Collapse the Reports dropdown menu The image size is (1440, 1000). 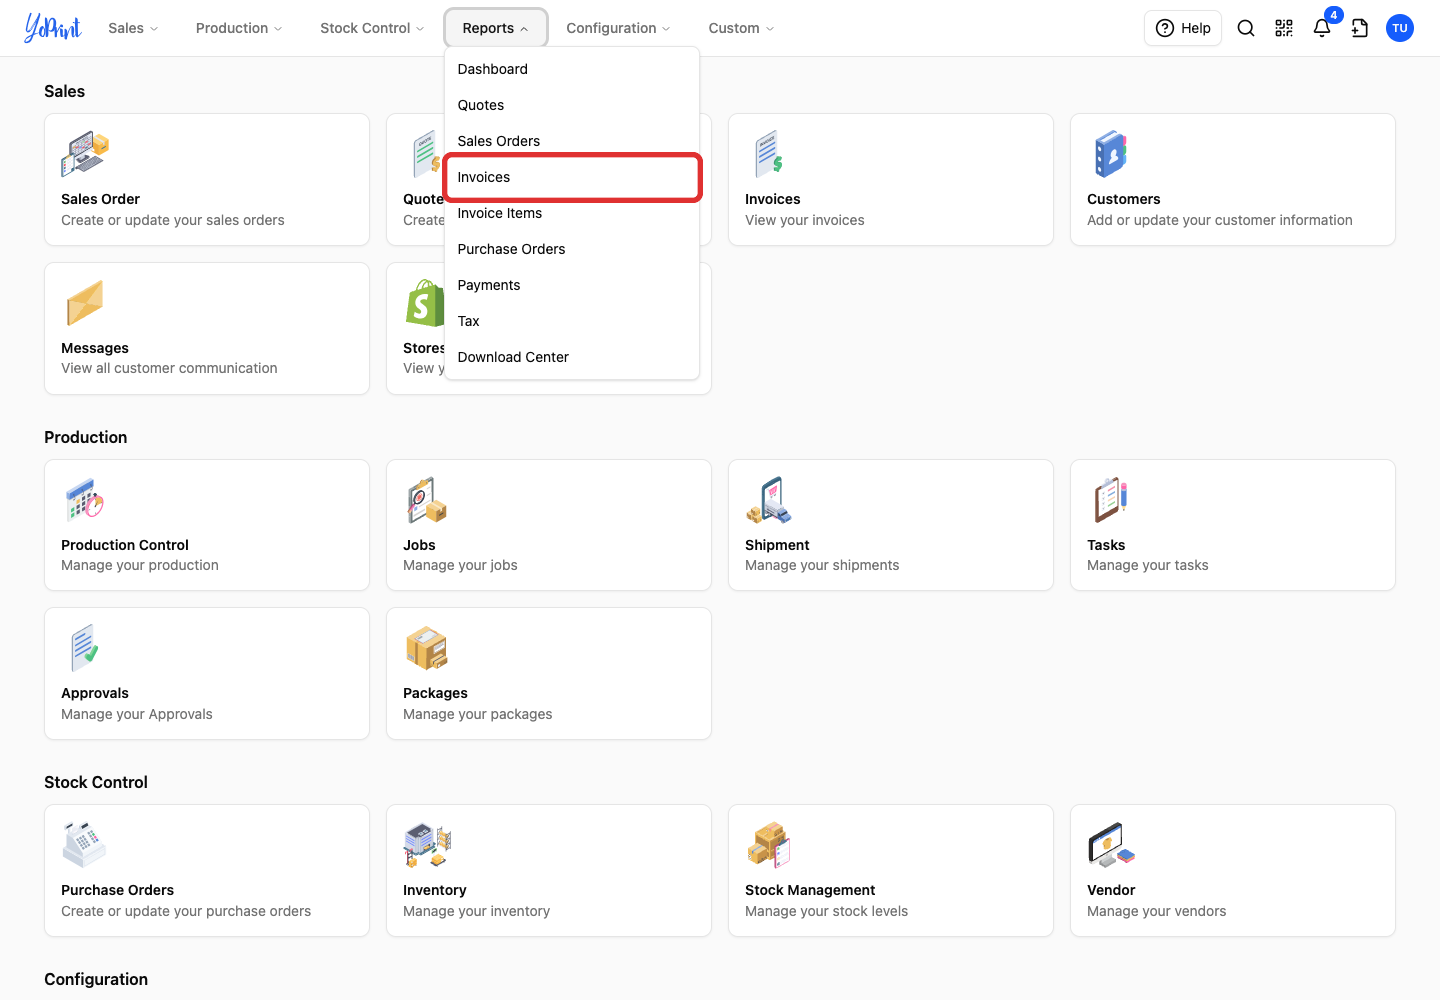coord(496,28)
